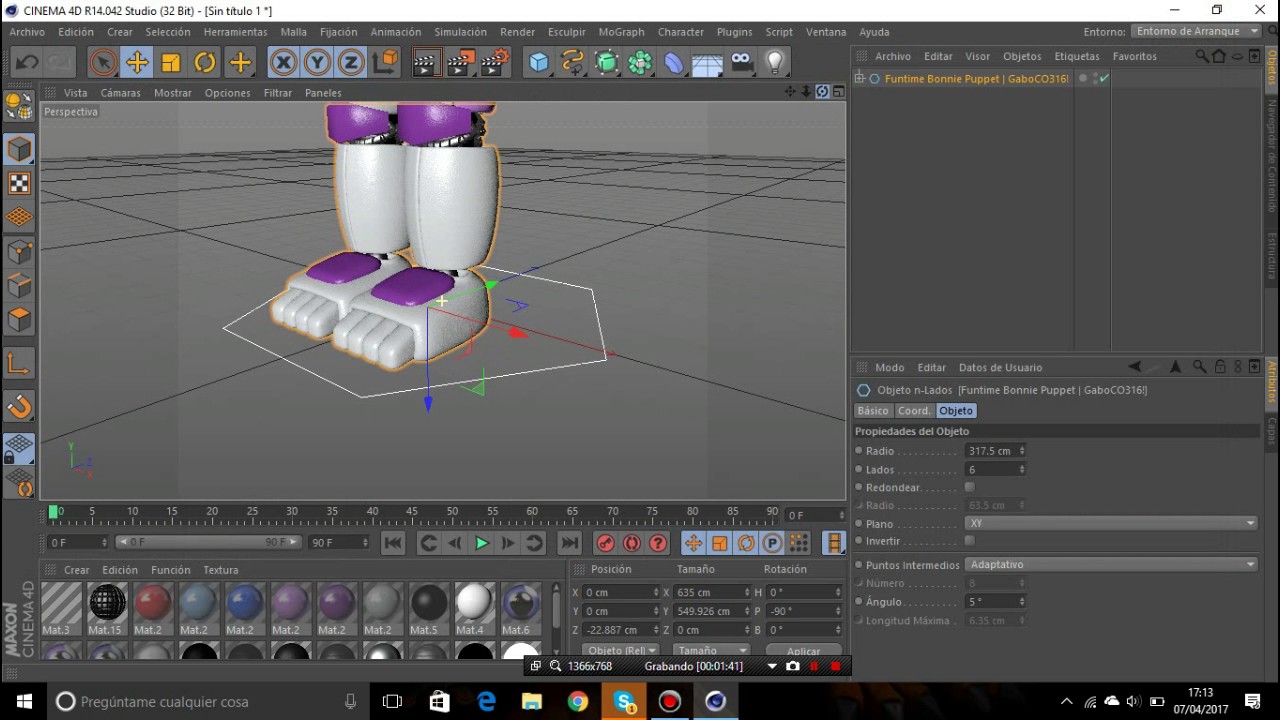Play the animation forward

point(481,543)
